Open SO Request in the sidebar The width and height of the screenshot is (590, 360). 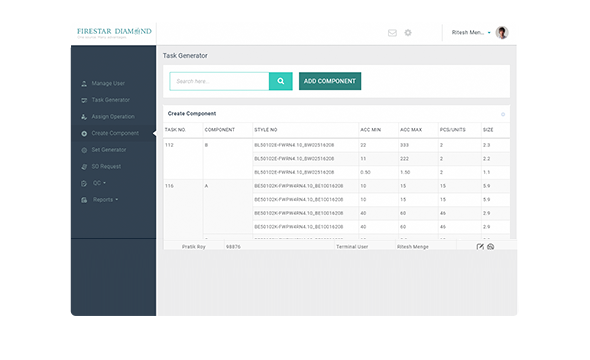click(106, 166)
